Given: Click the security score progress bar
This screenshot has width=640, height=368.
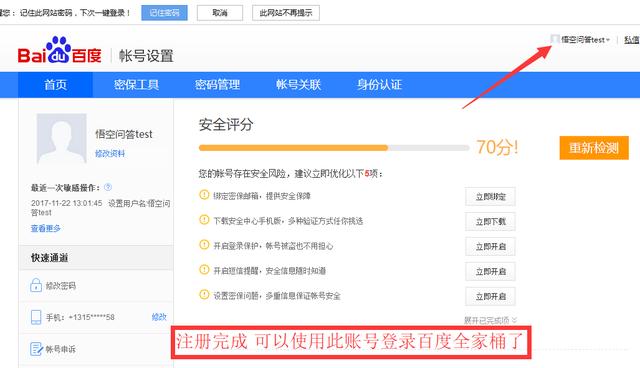Looking at the screenshot, I should tap(334, 148).
